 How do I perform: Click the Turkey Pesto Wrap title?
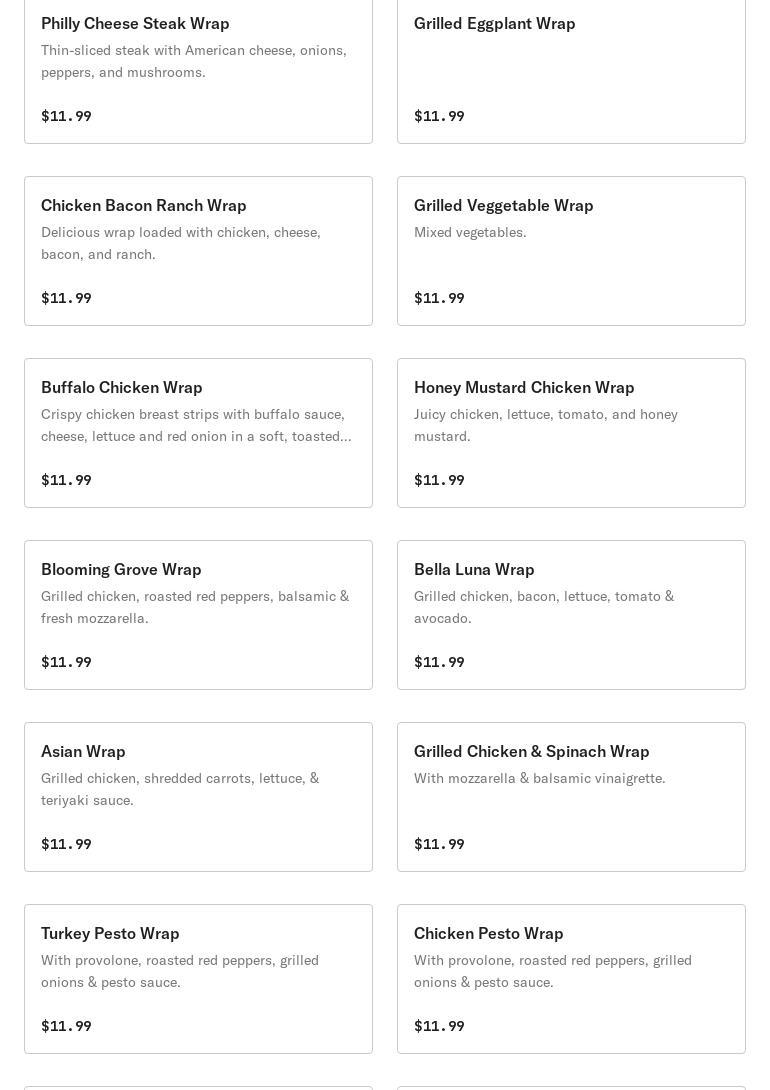110,933
